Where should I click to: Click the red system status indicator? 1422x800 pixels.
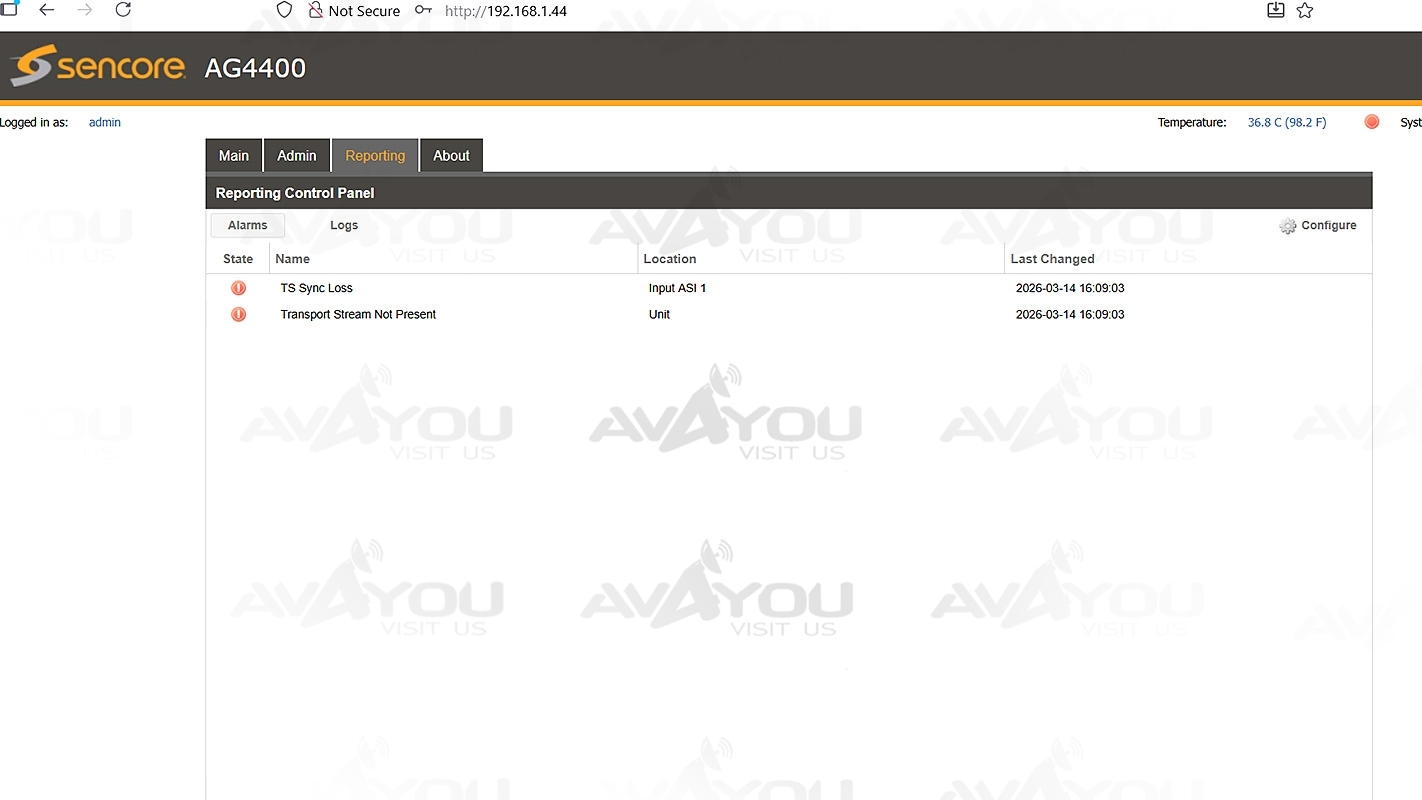pyautogui.click(x=1371, y=122)
